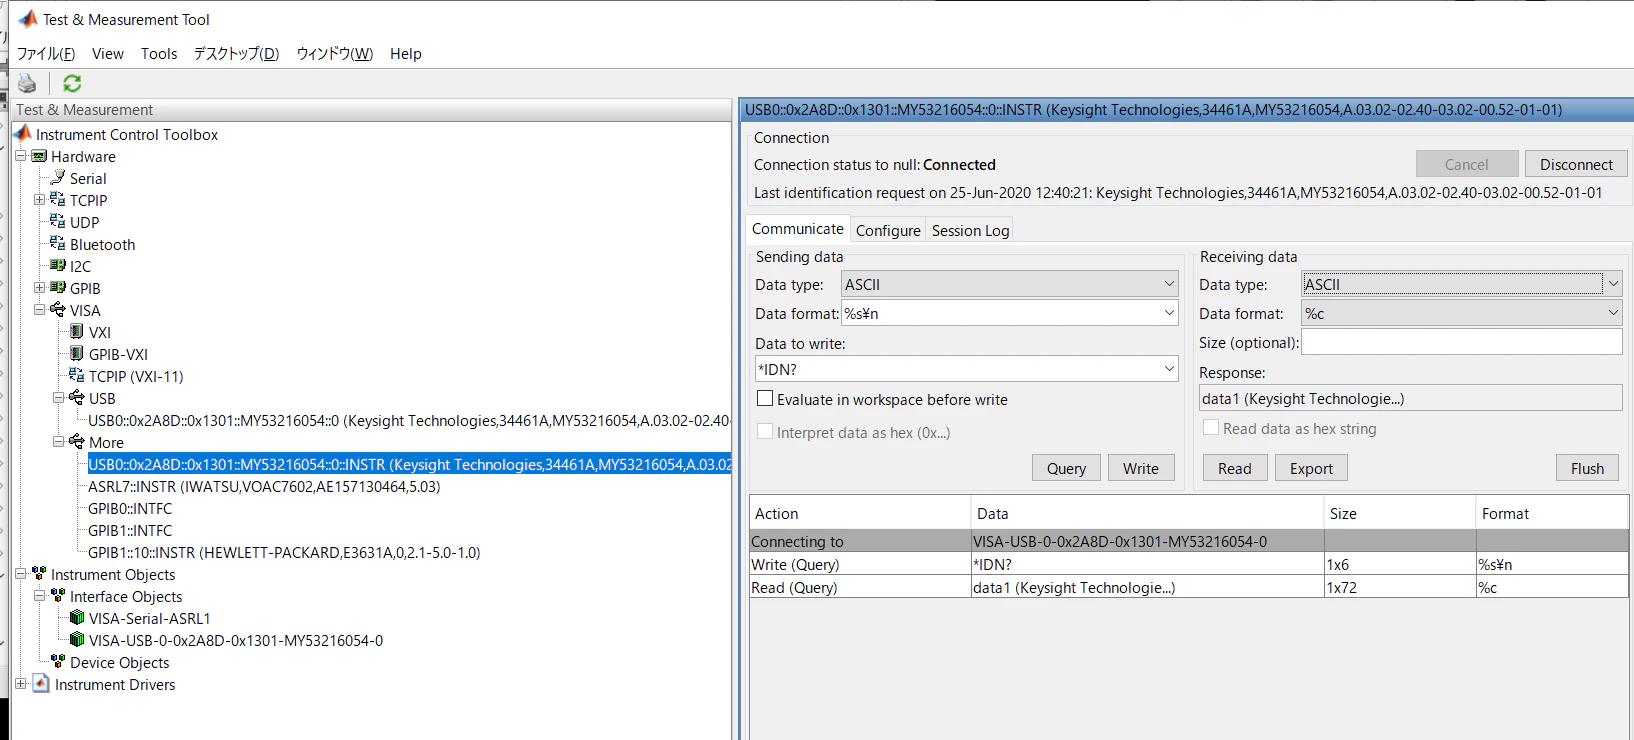Click the print toolbar icon
This screenshot has height=740, width=1634.
click(27, 83)
